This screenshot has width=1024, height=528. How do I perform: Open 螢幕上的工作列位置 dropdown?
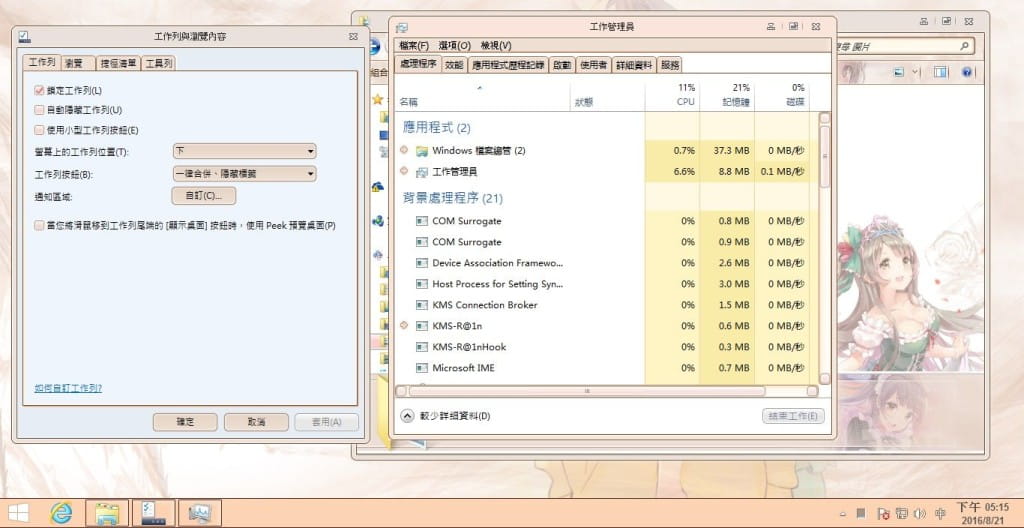244,151
